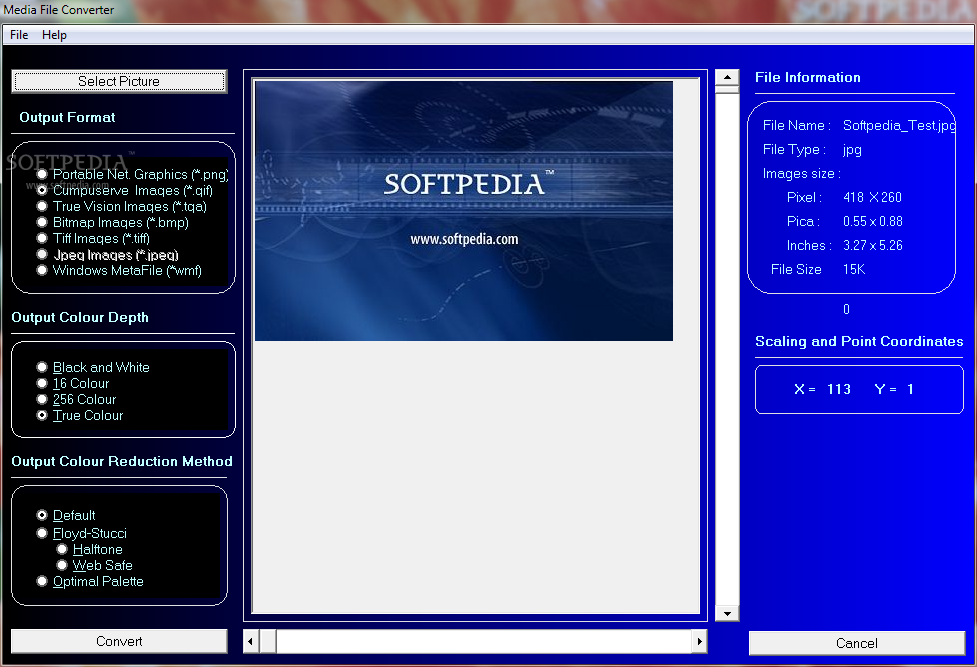Open the File menu
This screenshot has width=977, height=667.
(x=19, y=35)
